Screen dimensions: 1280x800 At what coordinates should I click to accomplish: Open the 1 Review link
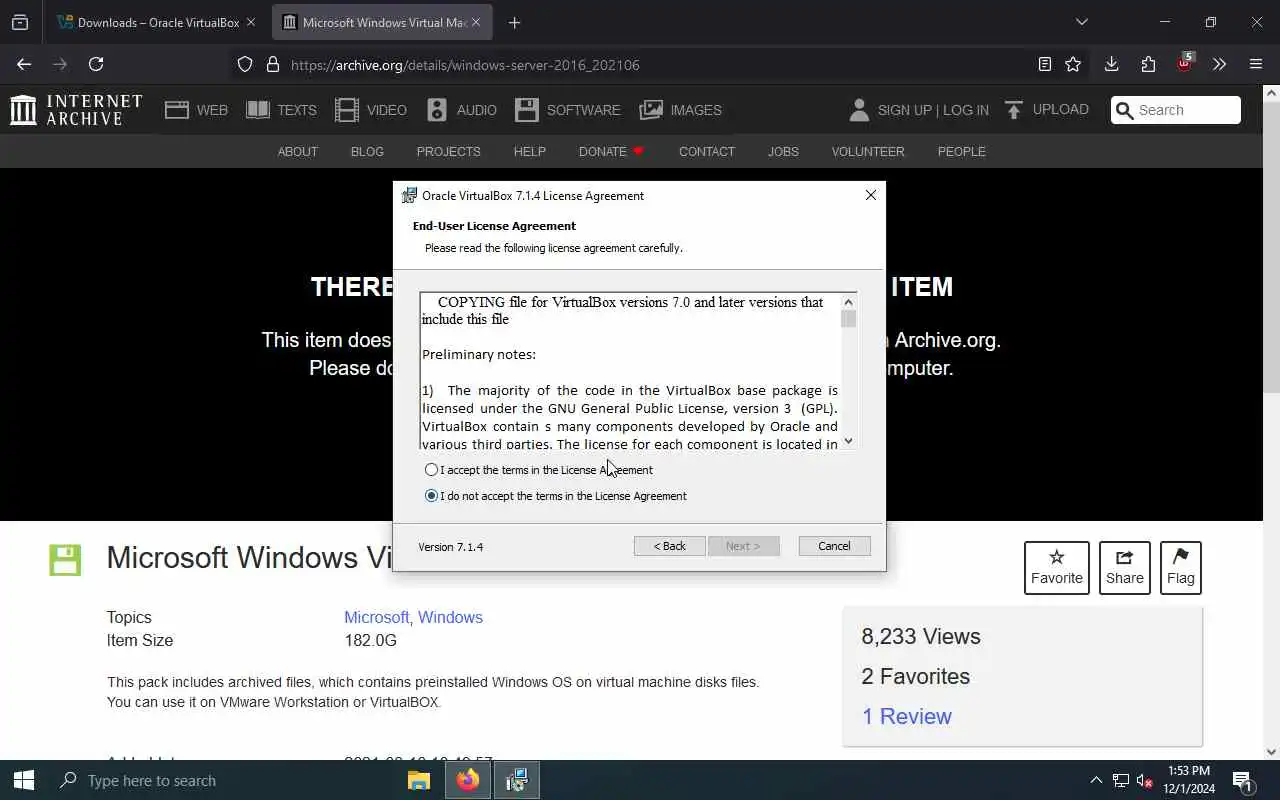pyautogui.click(x=906, y=716)
